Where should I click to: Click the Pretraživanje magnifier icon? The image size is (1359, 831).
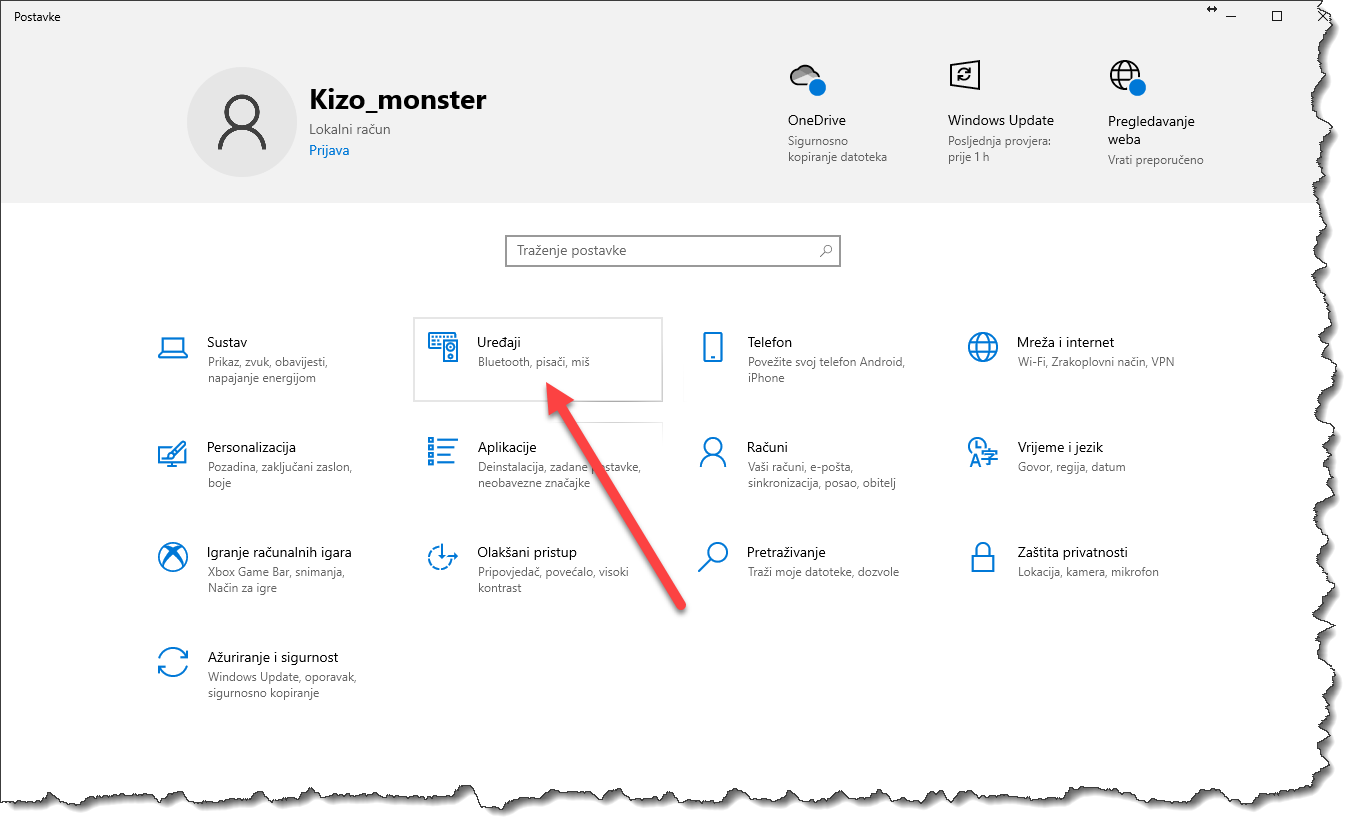[712, 557]
